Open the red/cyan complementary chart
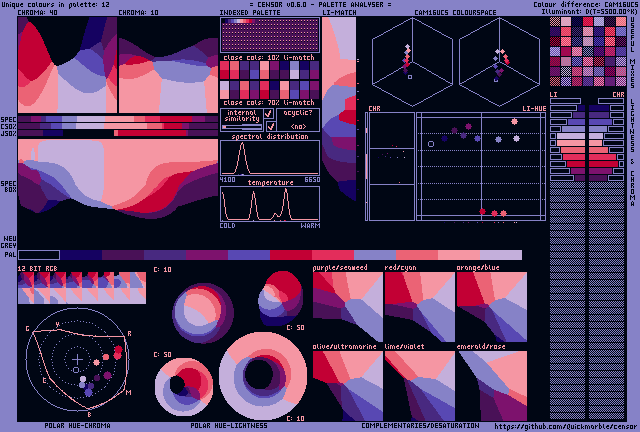Viewport: 640px width, 432px height. (x=420, y=307)
